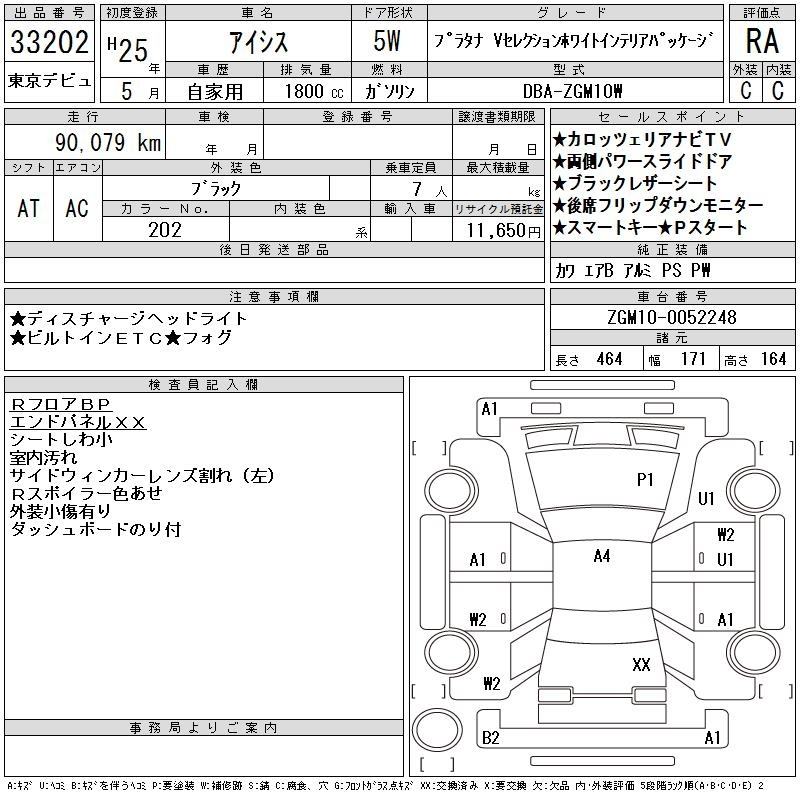The image size is (800, 800).
Task: Click the top-left empty bracket beside the diagram
Action: 429,448
